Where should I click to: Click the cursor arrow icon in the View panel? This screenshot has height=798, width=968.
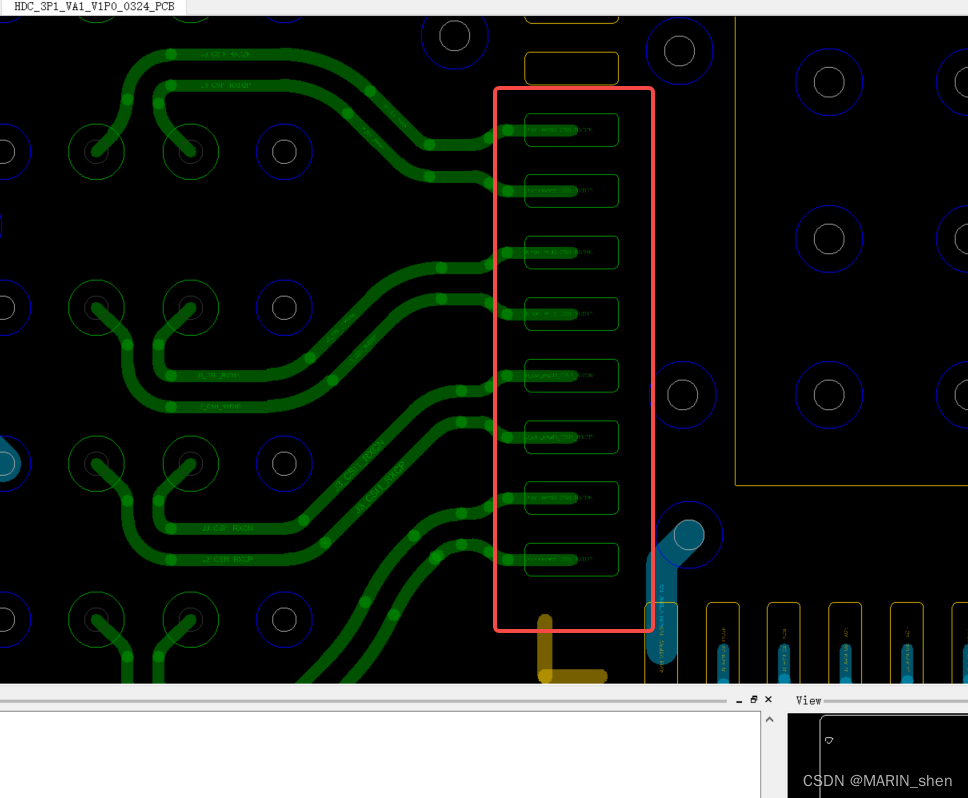coord(828,741)
